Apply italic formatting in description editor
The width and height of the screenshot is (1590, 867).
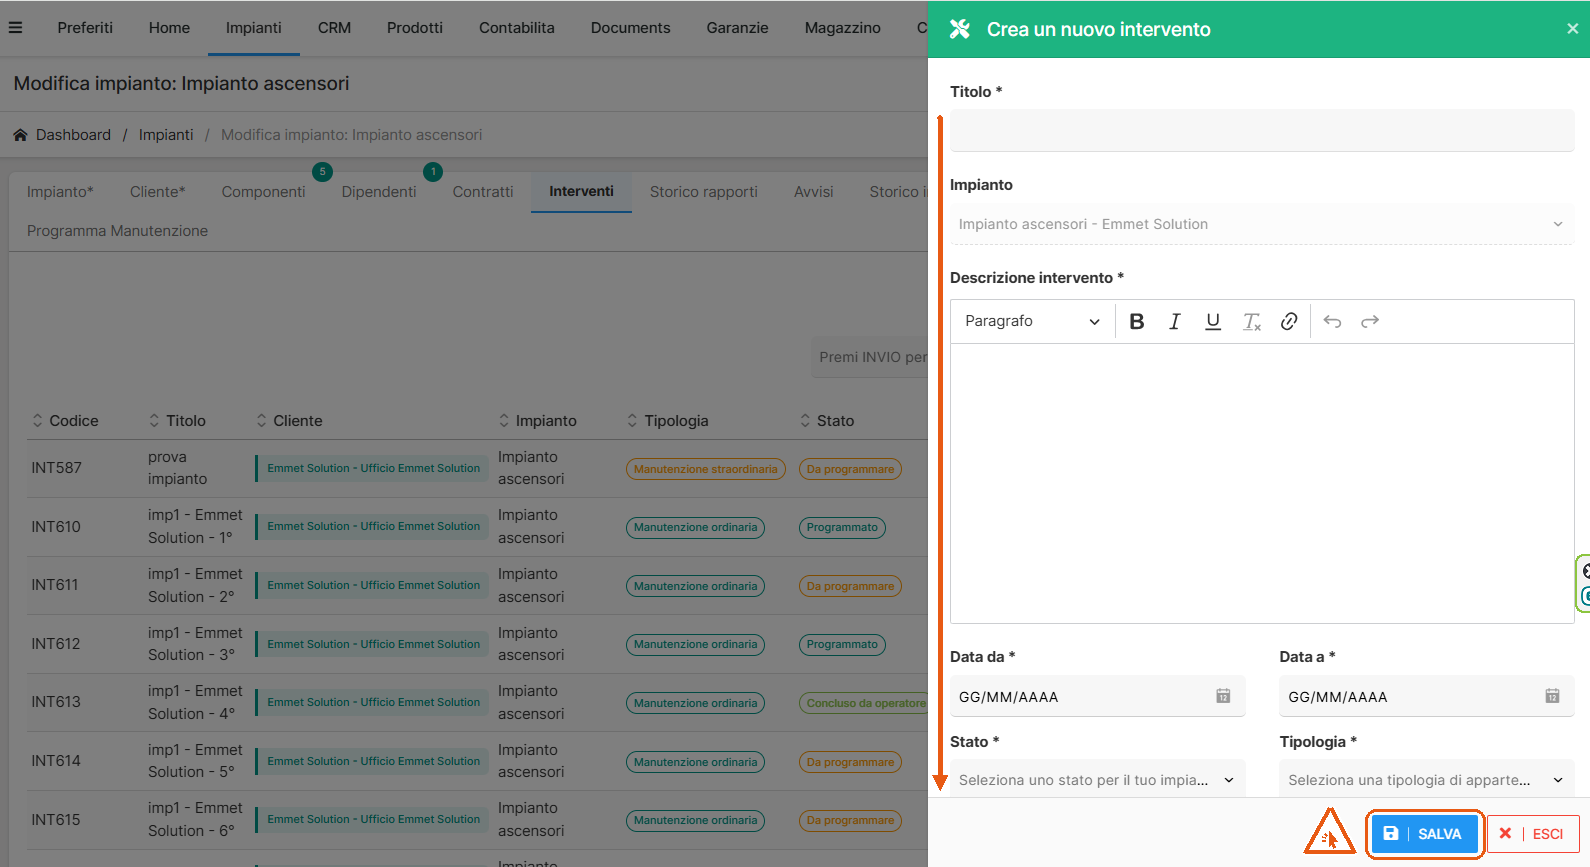[1175, 321]
